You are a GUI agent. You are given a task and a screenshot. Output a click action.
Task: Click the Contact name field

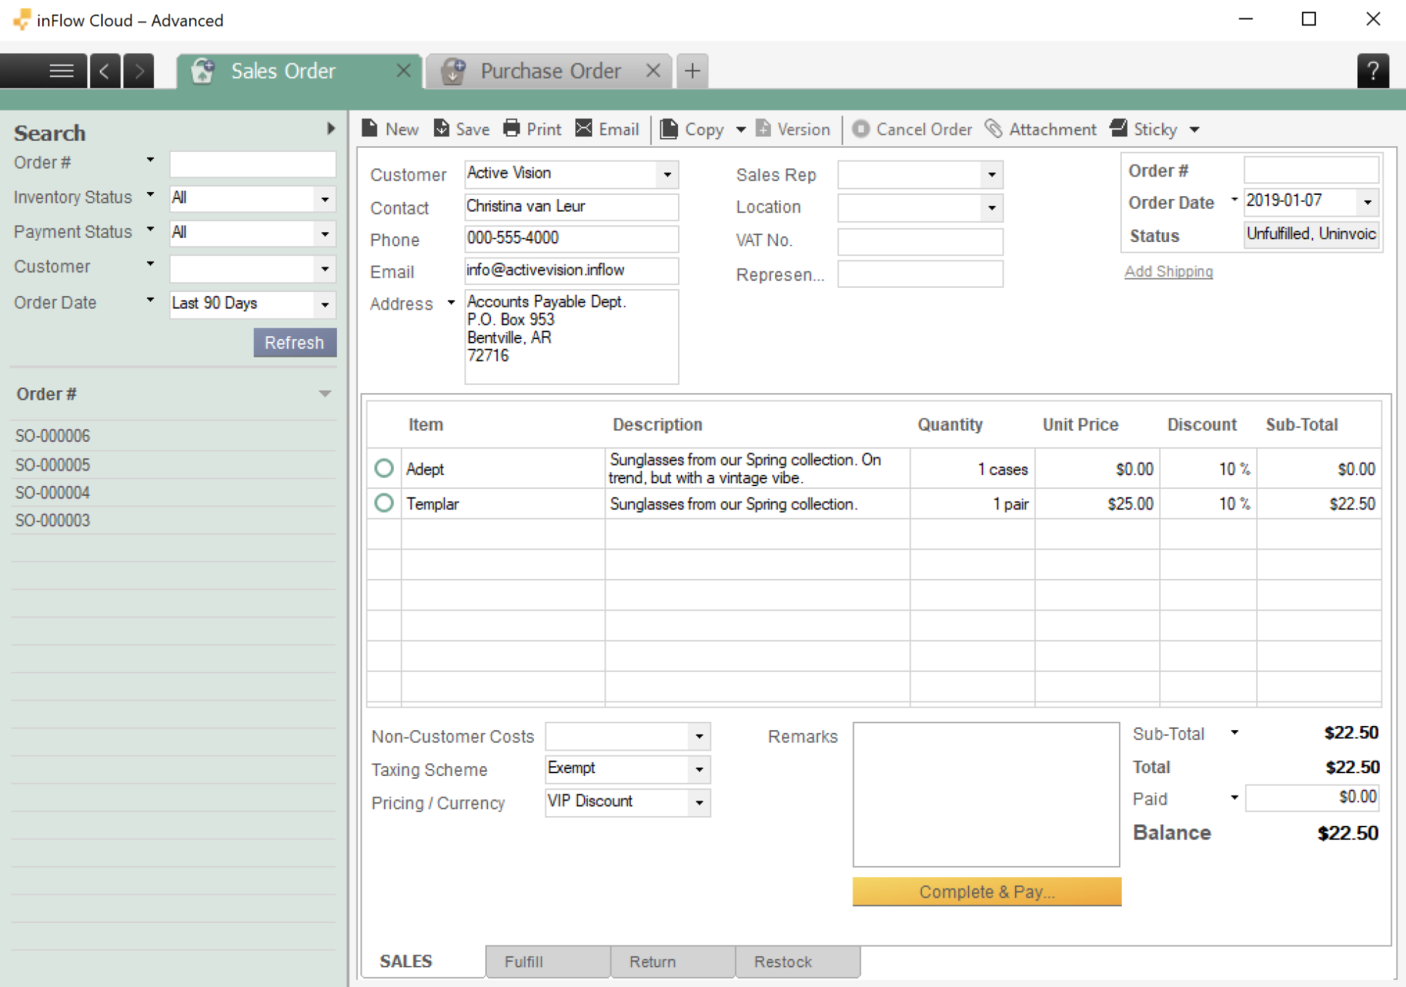572,207
